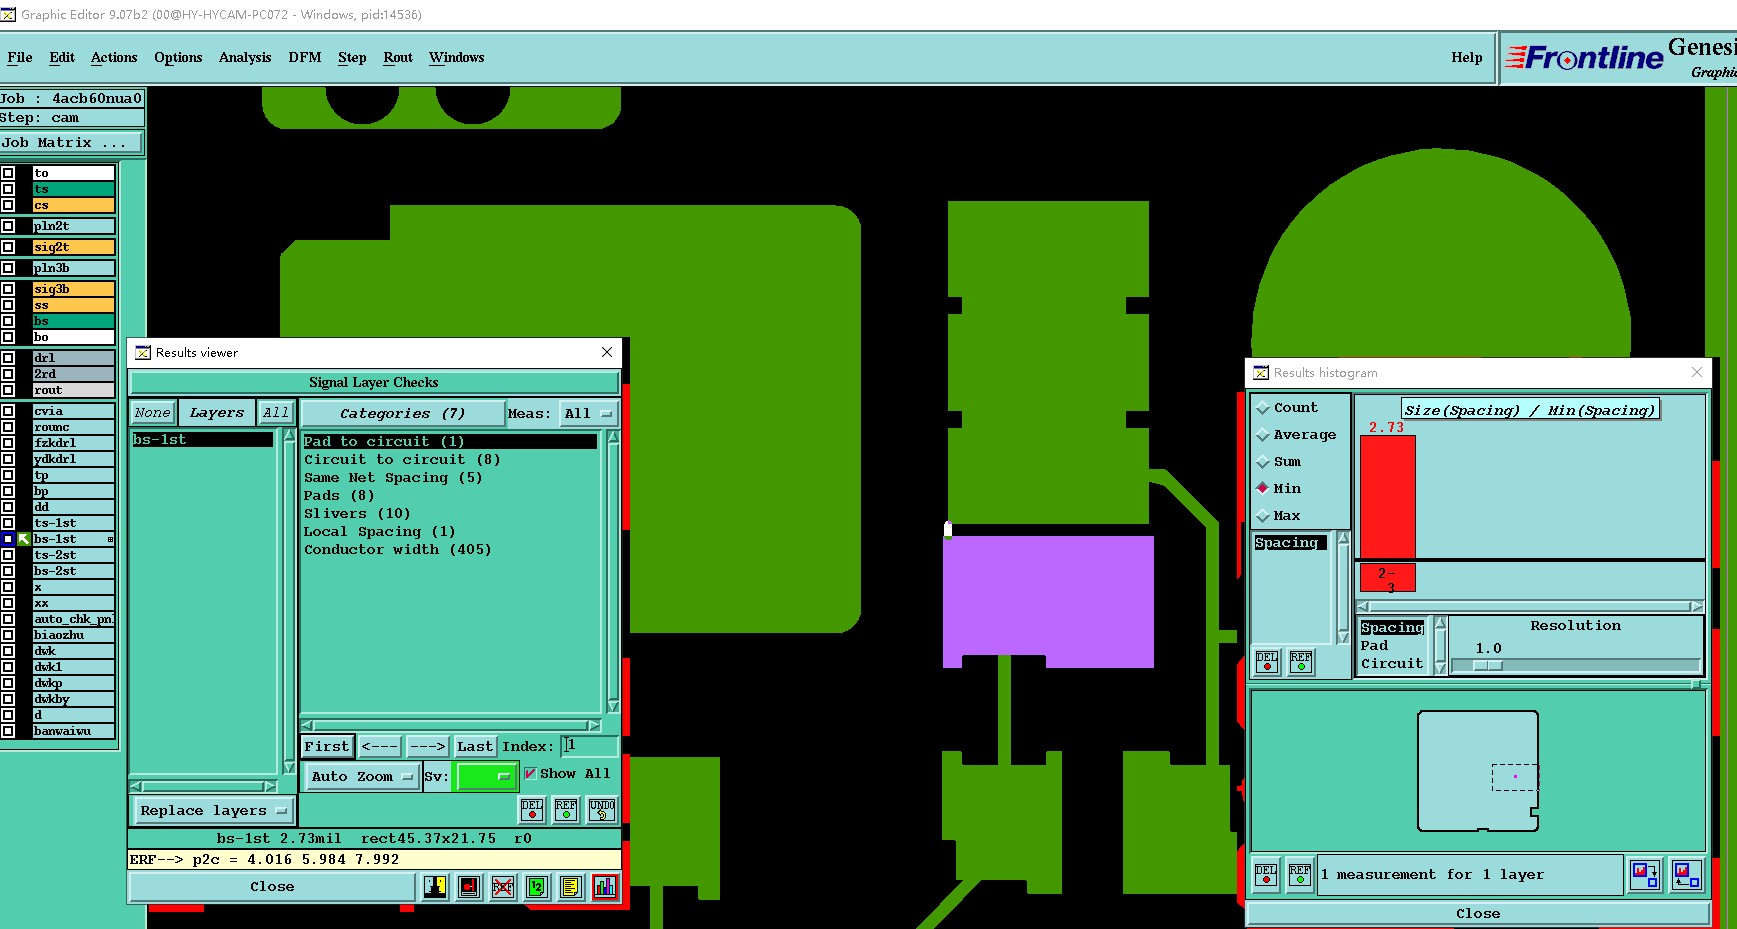Click down arrow of categories list scrollbar
1737x929 pixels.
coord(613,706)
